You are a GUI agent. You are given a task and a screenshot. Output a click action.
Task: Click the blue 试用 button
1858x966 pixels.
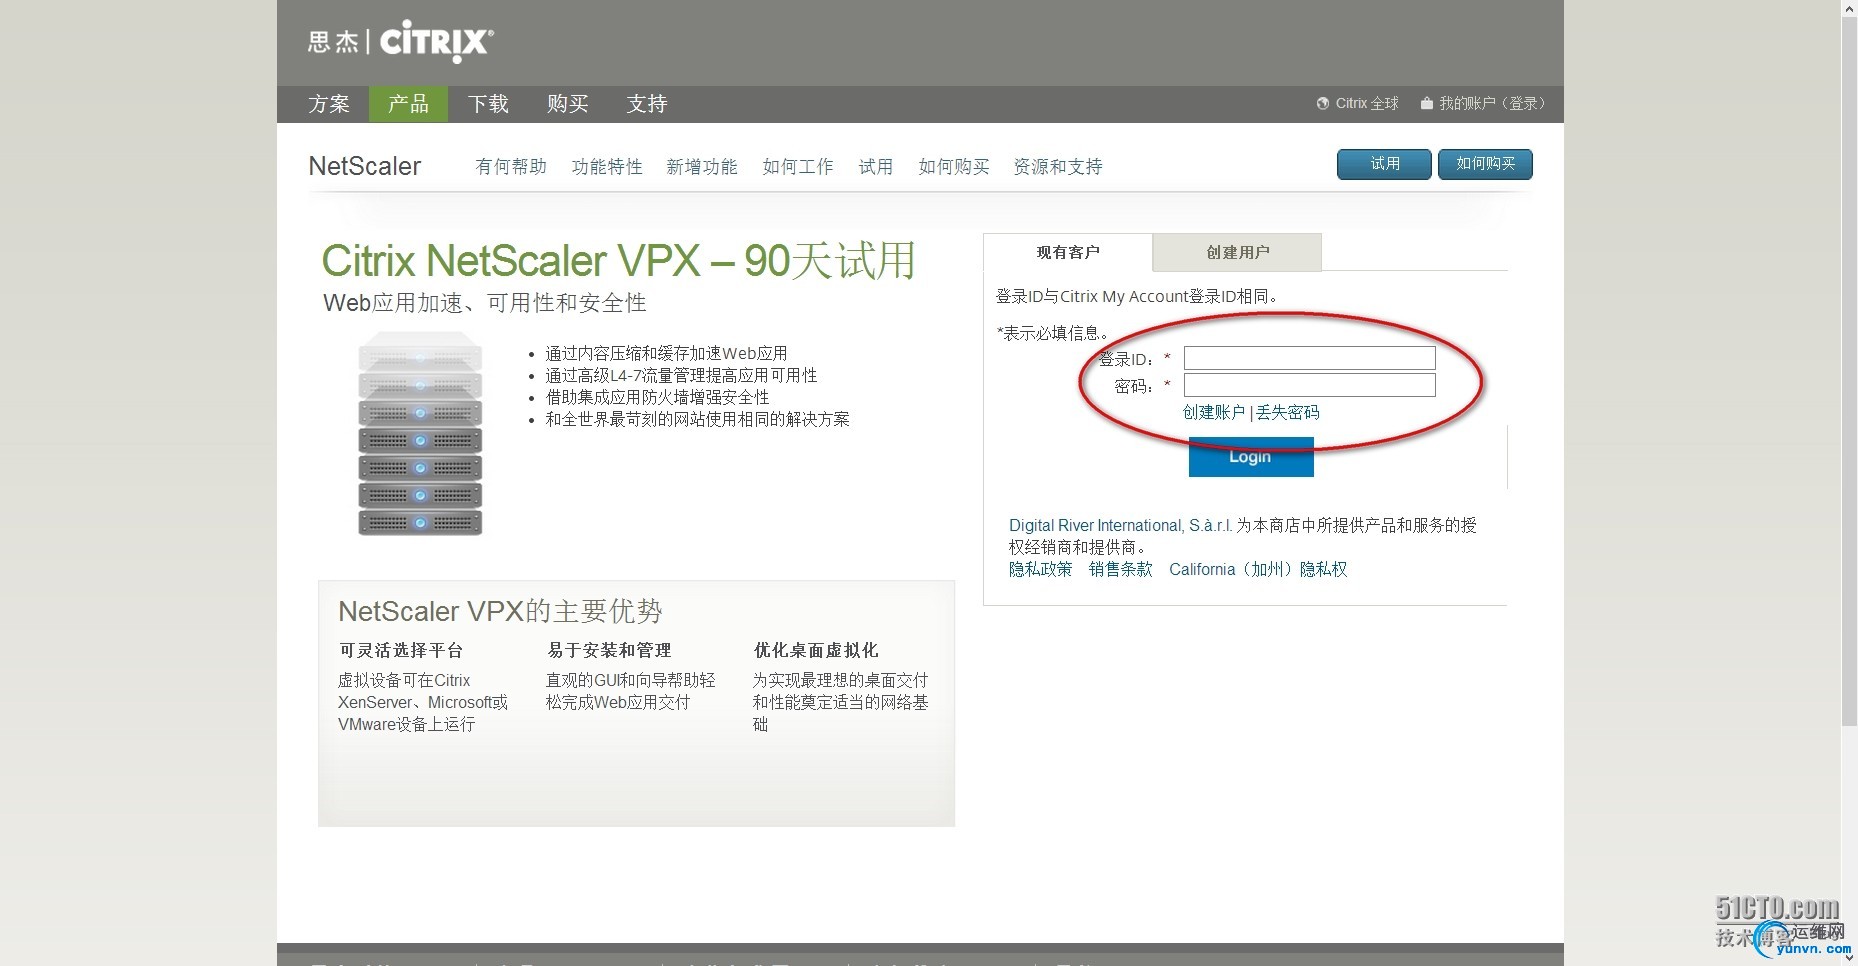click(x=1384, y=164)
